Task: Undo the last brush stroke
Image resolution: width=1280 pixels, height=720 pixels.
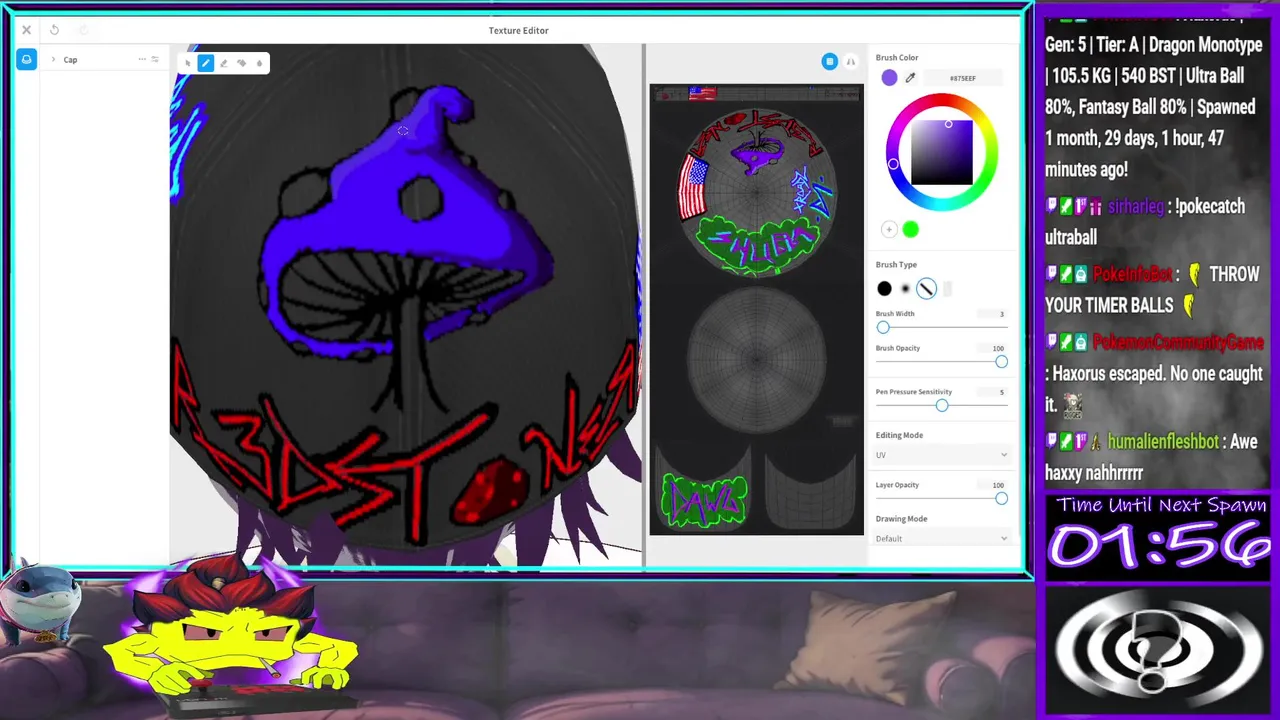Action: pyautogui.click(x=54, y=30)
